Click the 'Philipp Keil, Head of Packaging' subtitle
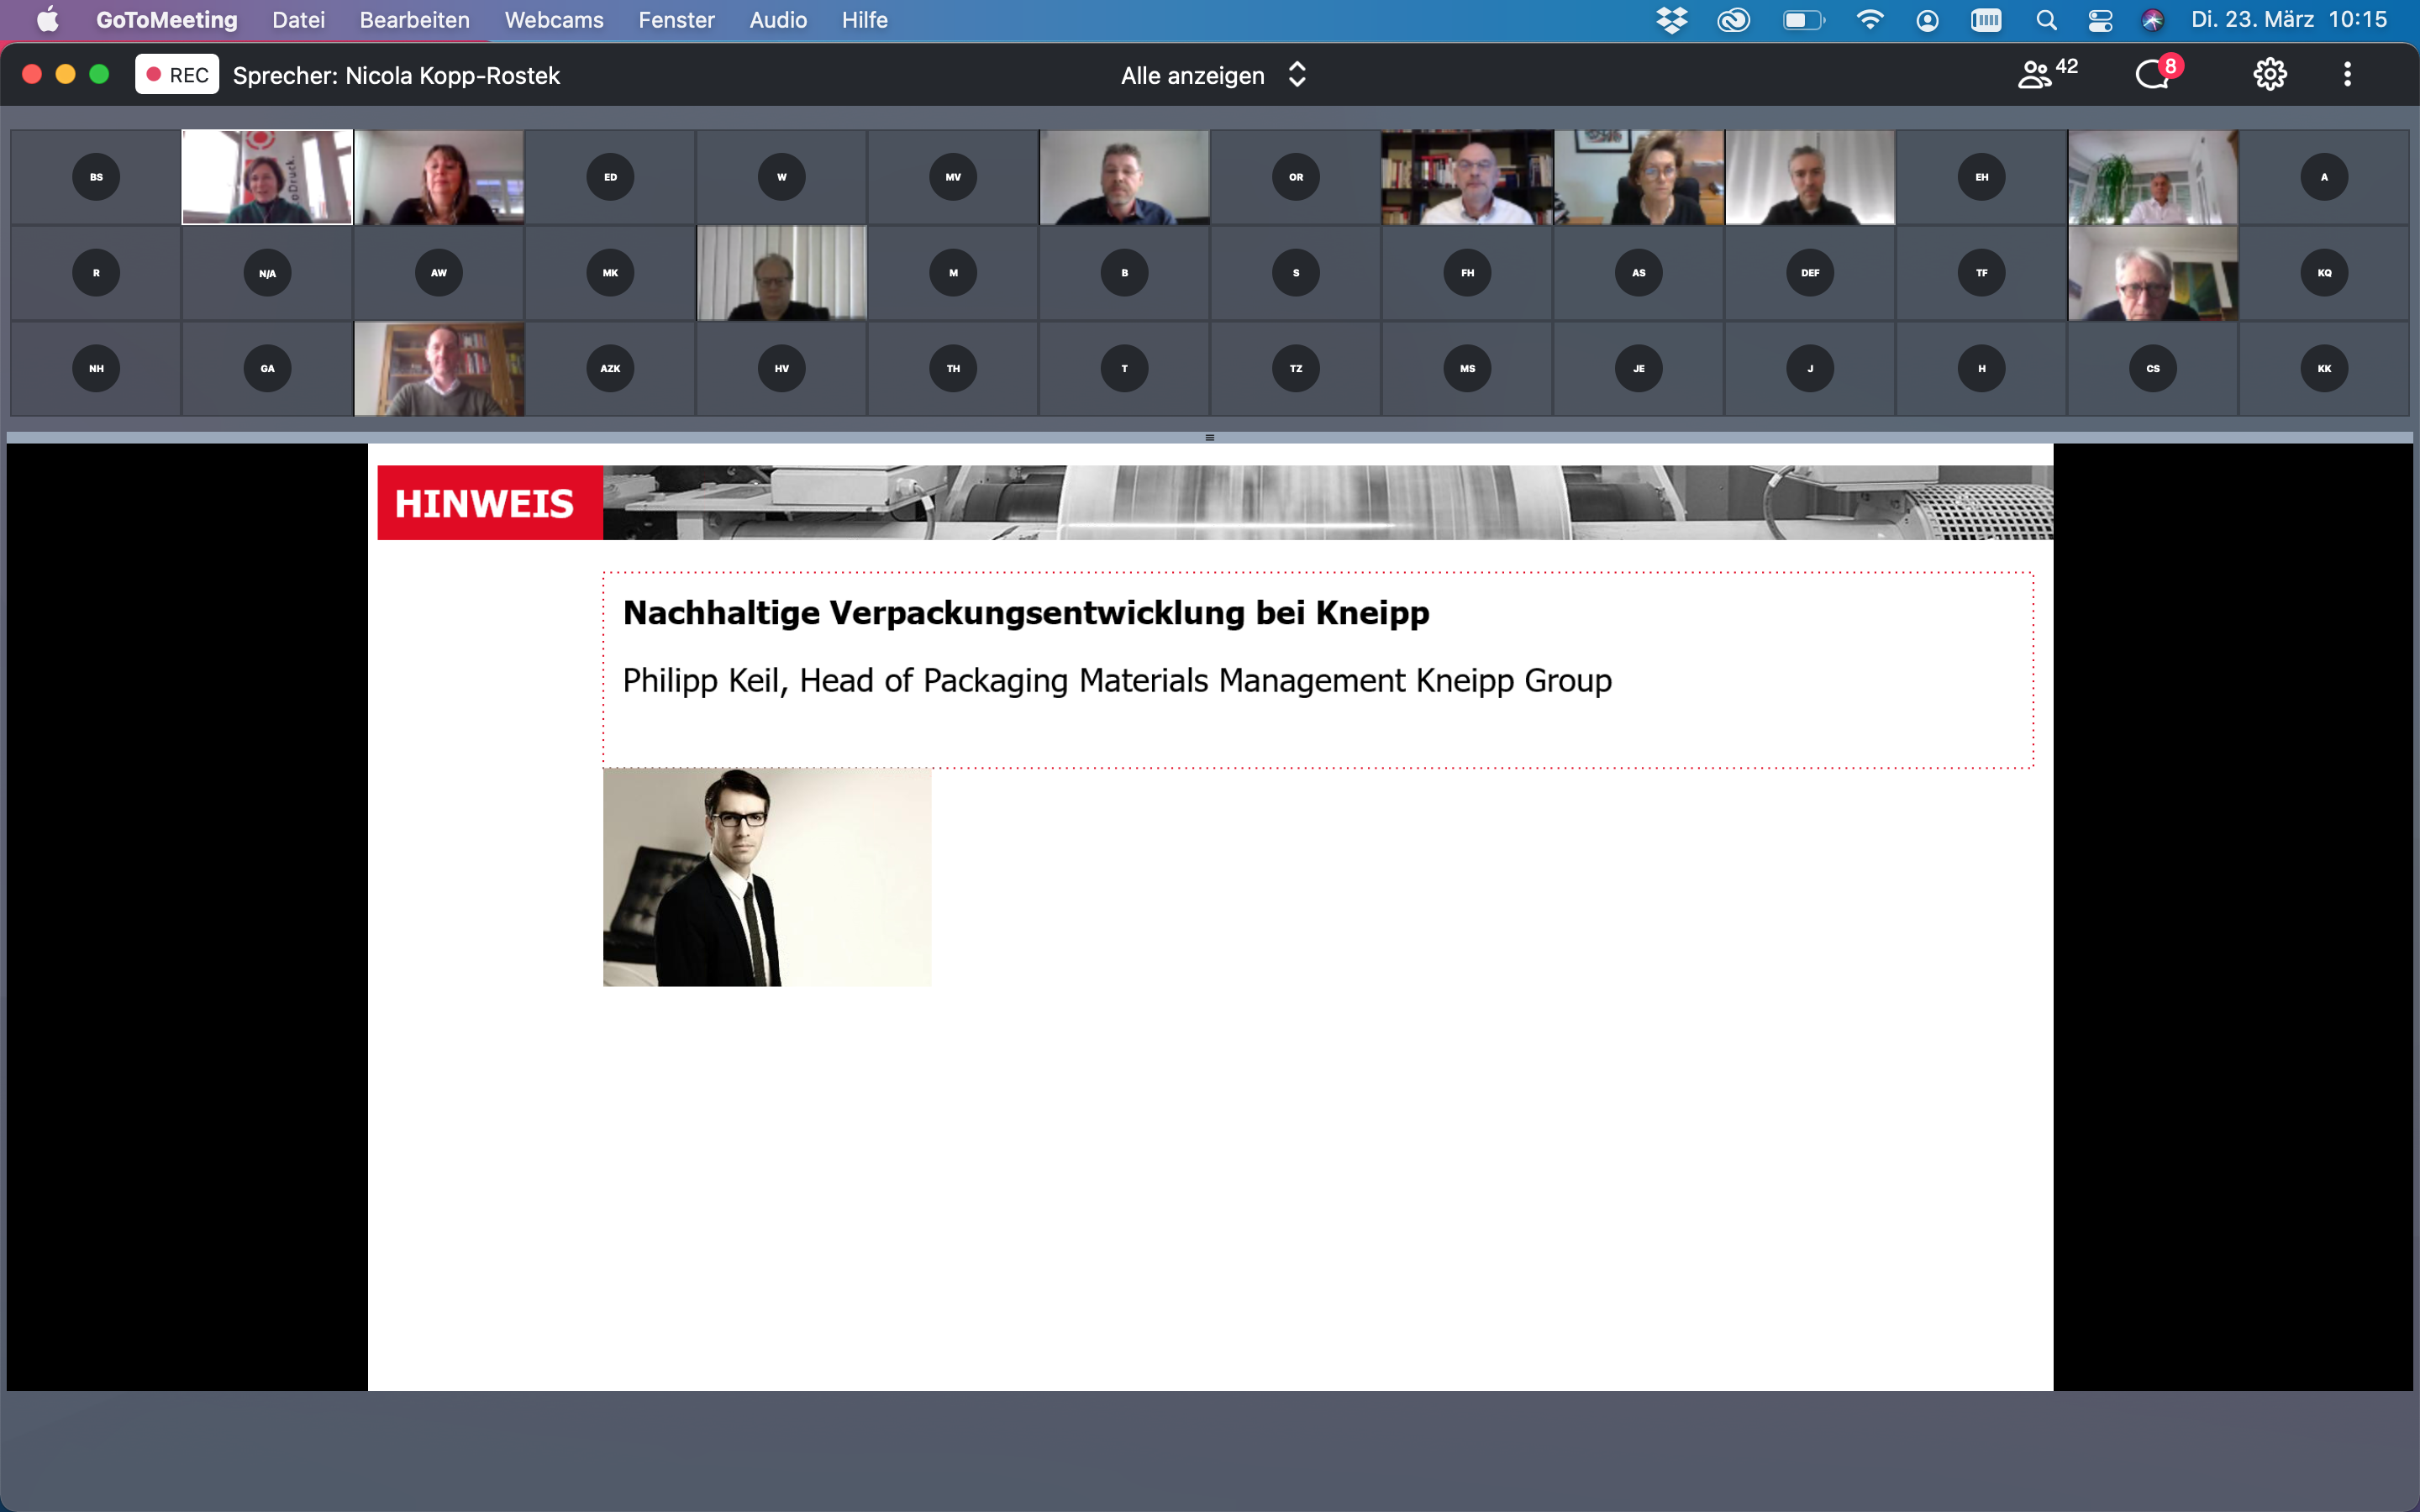2420x1512 pixels. pyautogui.click(x=1117, y=681)
